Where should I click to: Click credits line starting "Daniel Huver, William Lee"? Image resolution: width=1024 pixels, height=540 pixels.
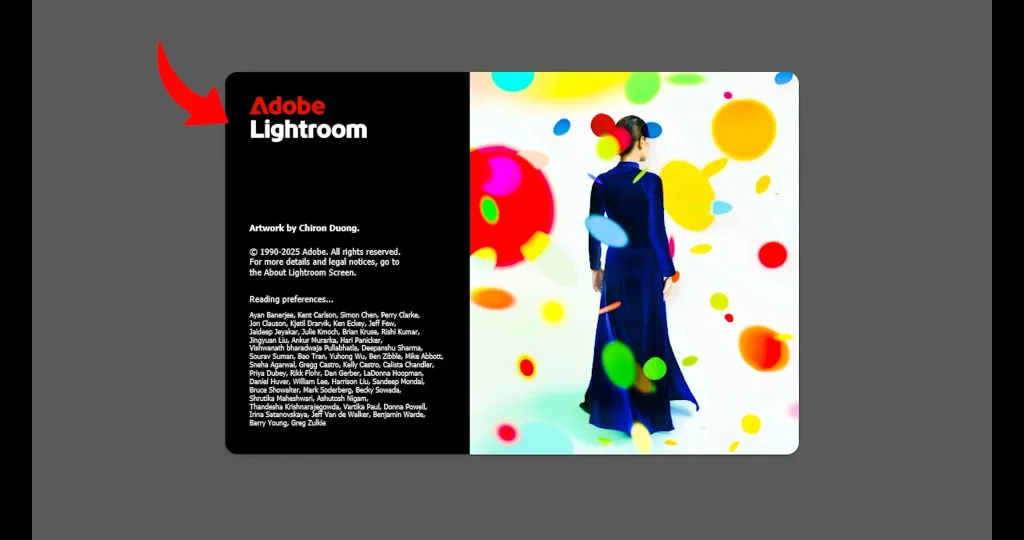click(x=337, y=381)
